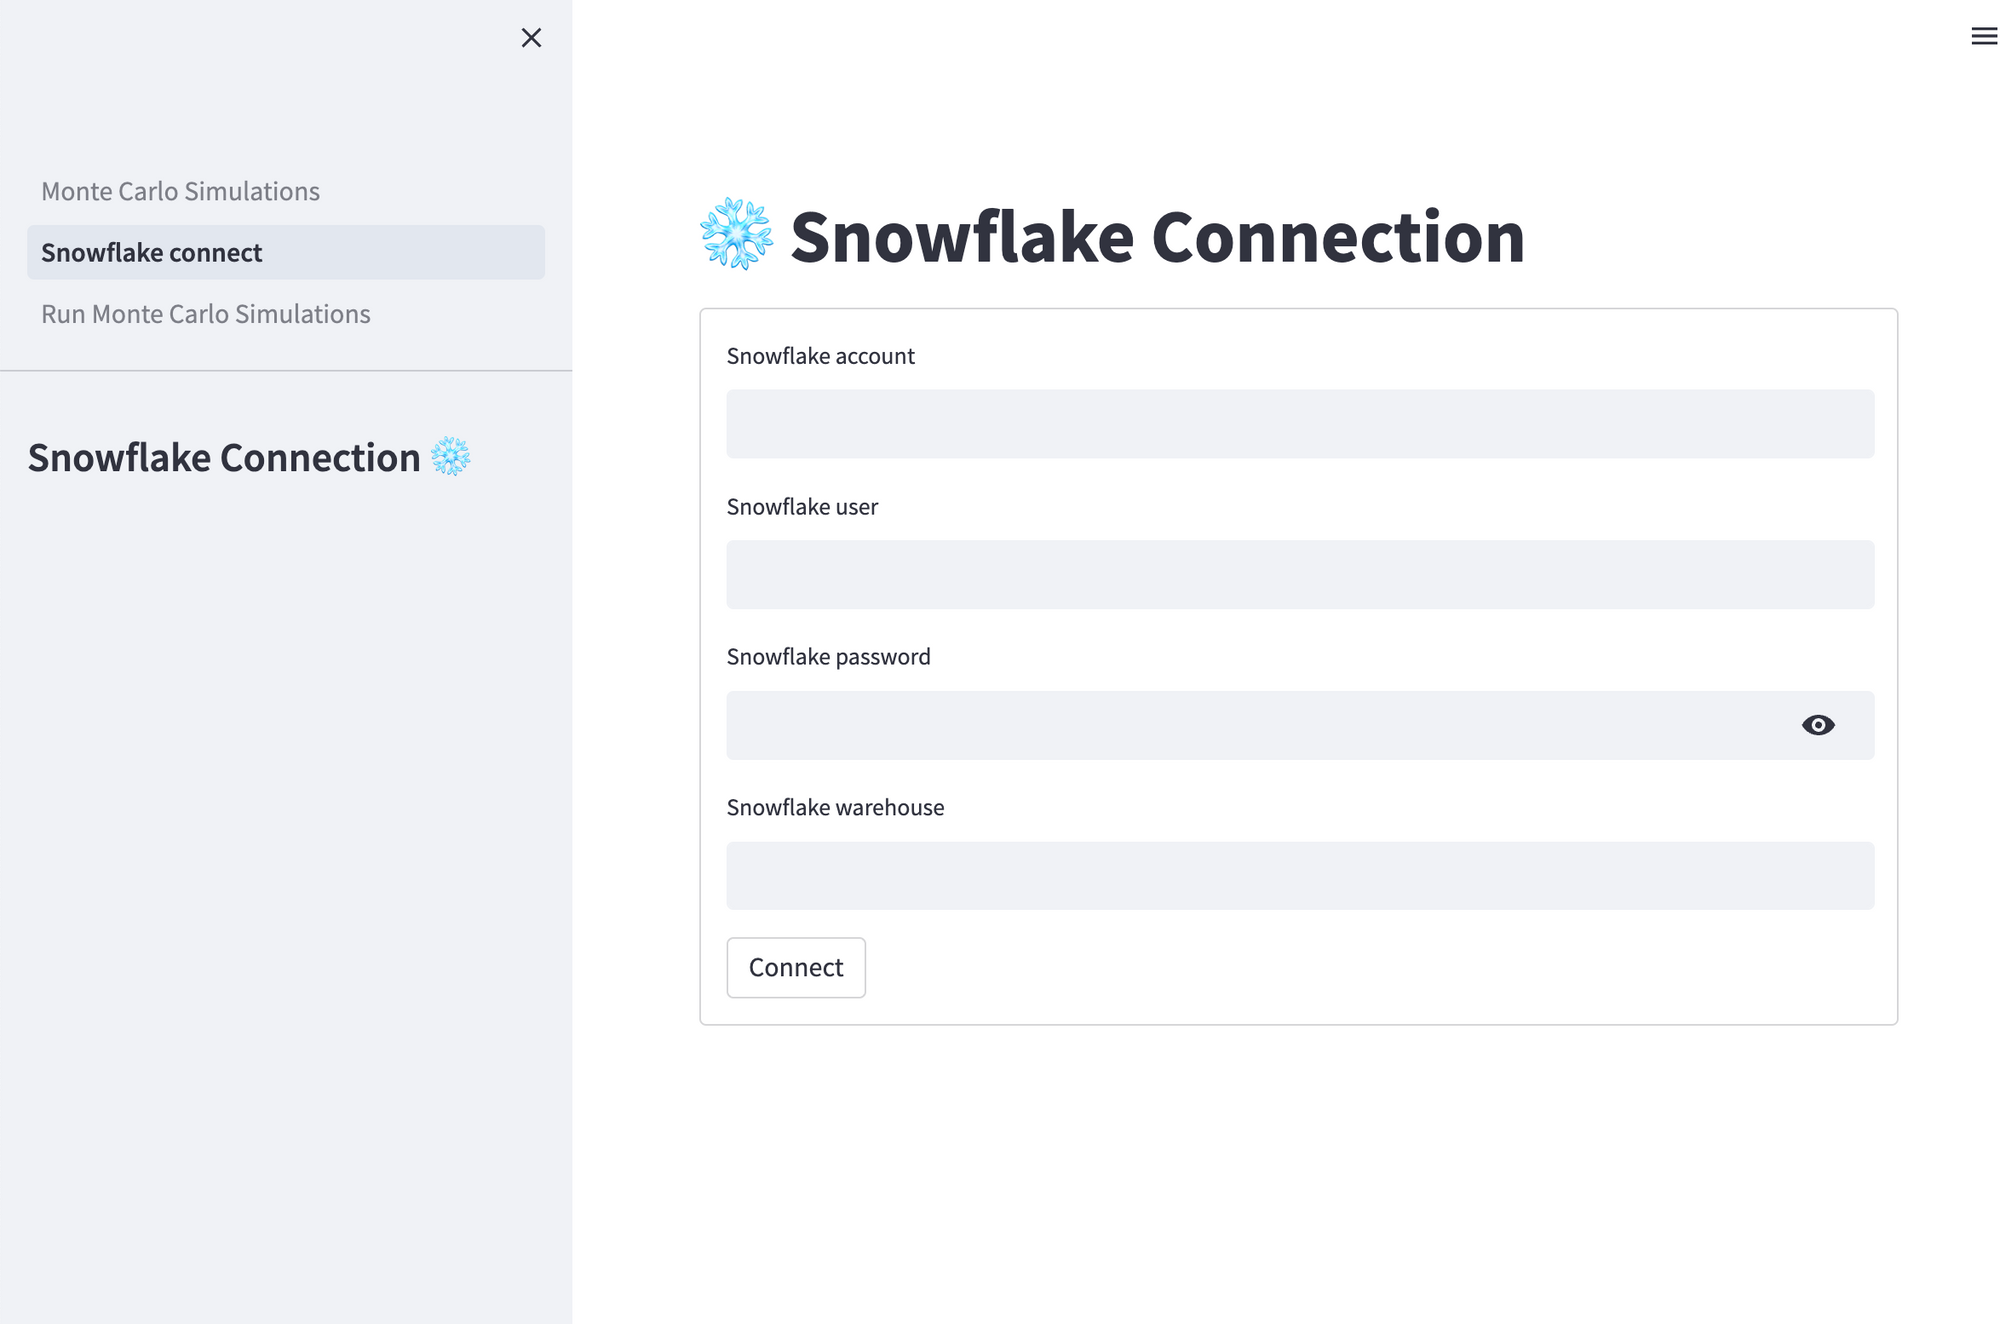Open the Monte Carlo Simulations page

(x=180, y=191)
